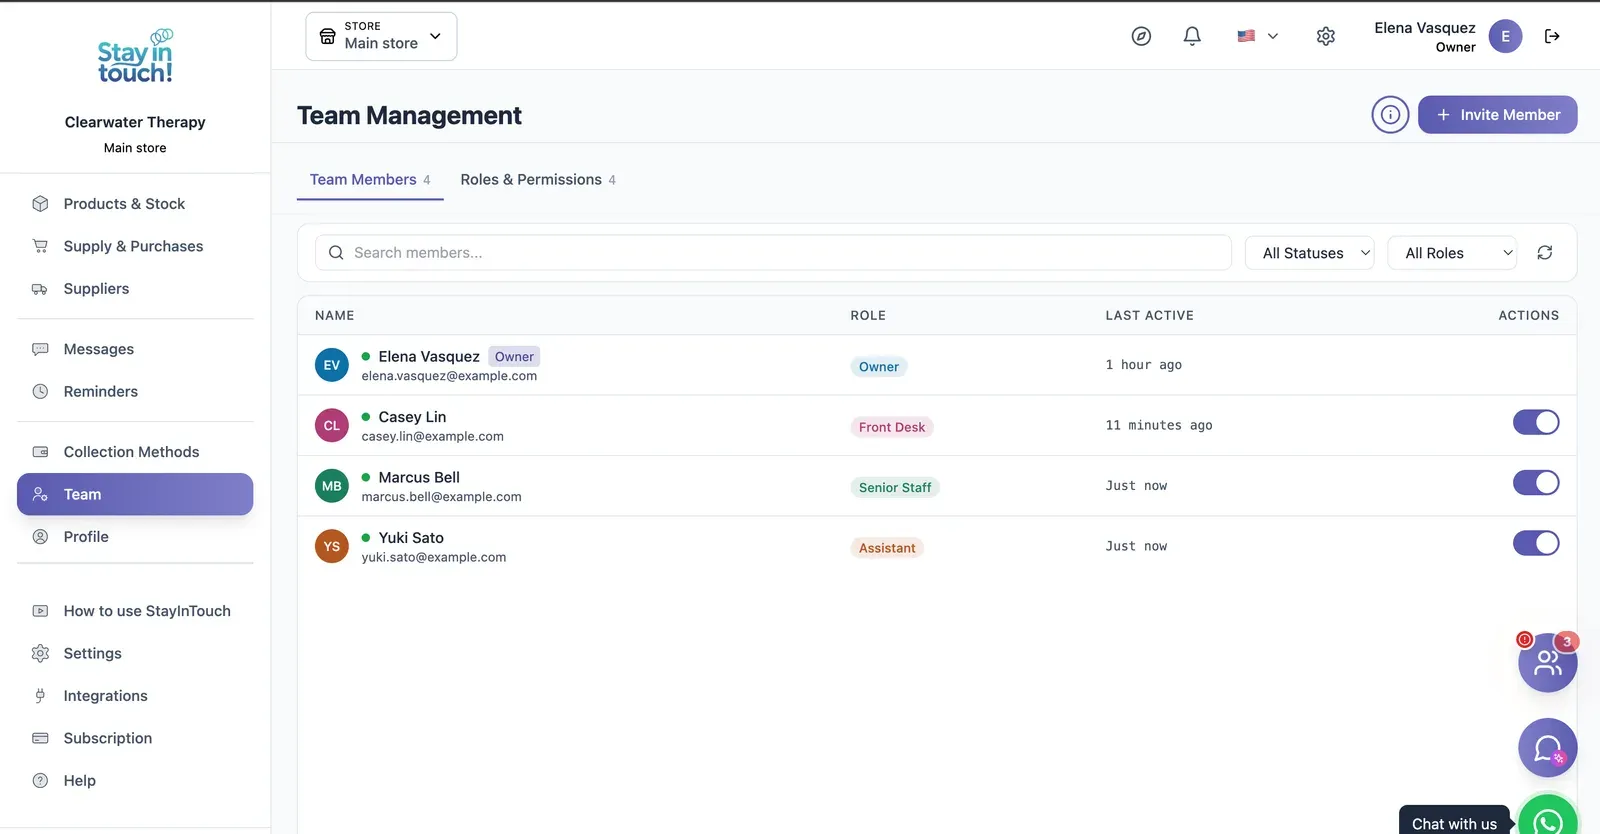Click the info circle icon beside Invite Member
Image resolution: width=1600 pixels, height=834 pixels.
click(x=1390, y=115)
